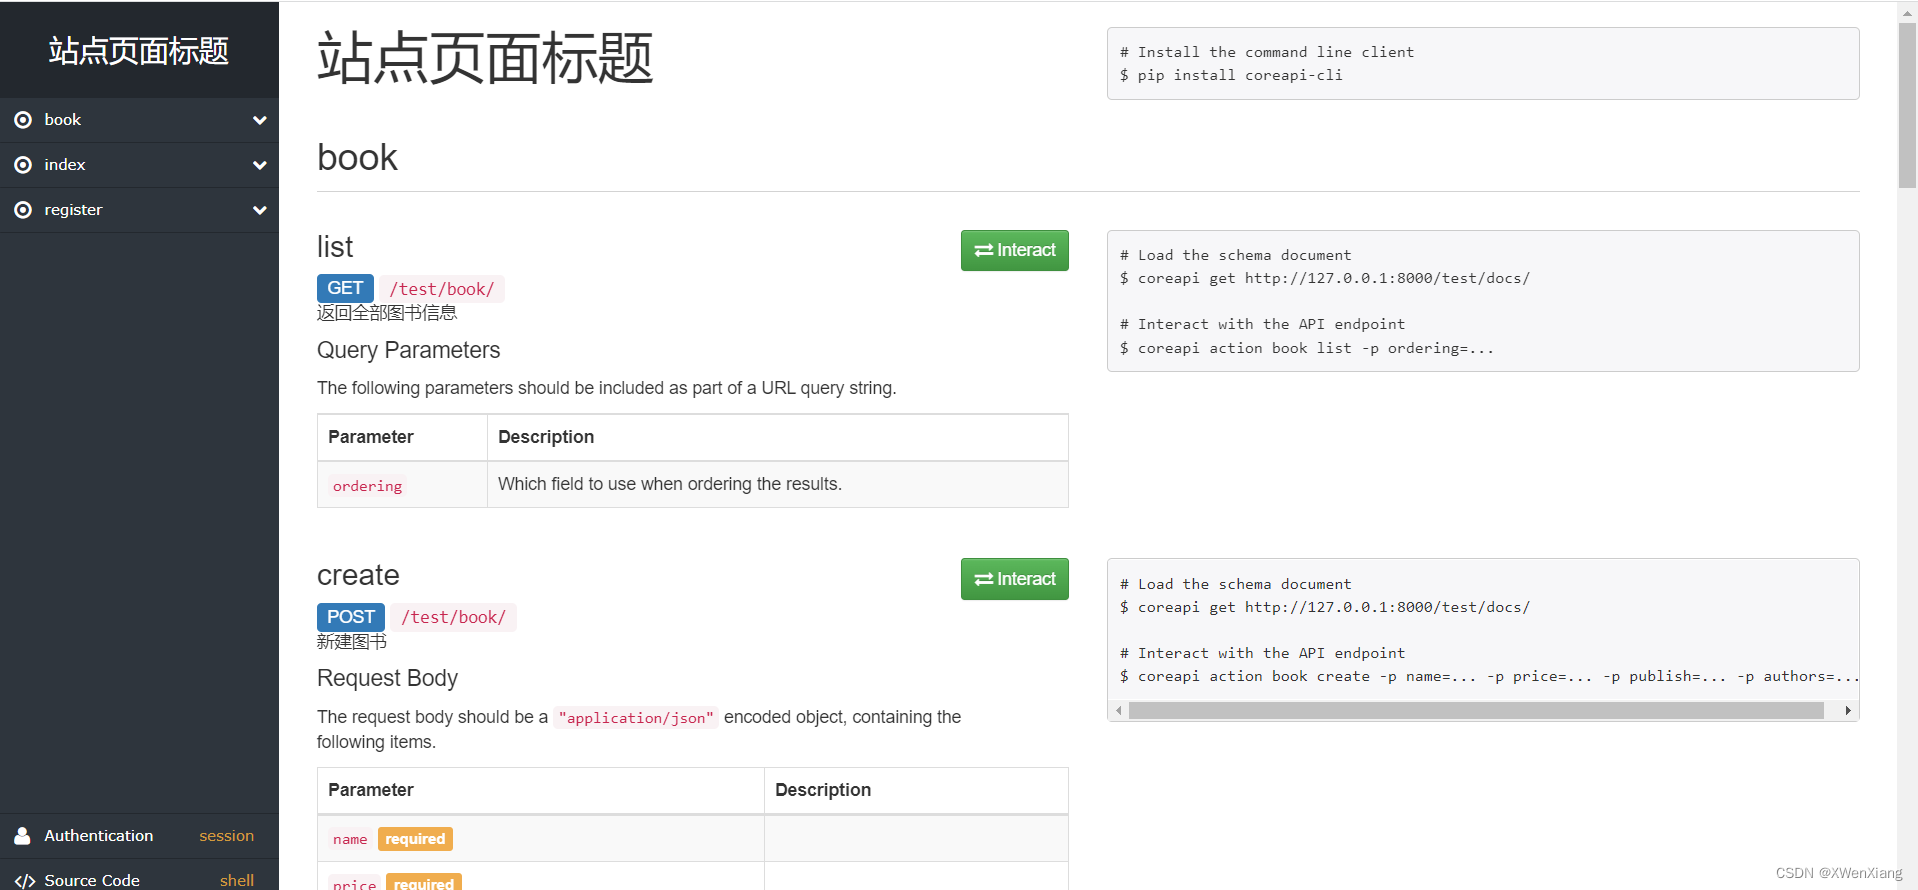Open the register menu item
Image resolution: width=1918 pixels, height=890 pixels.
click(139, 210)
